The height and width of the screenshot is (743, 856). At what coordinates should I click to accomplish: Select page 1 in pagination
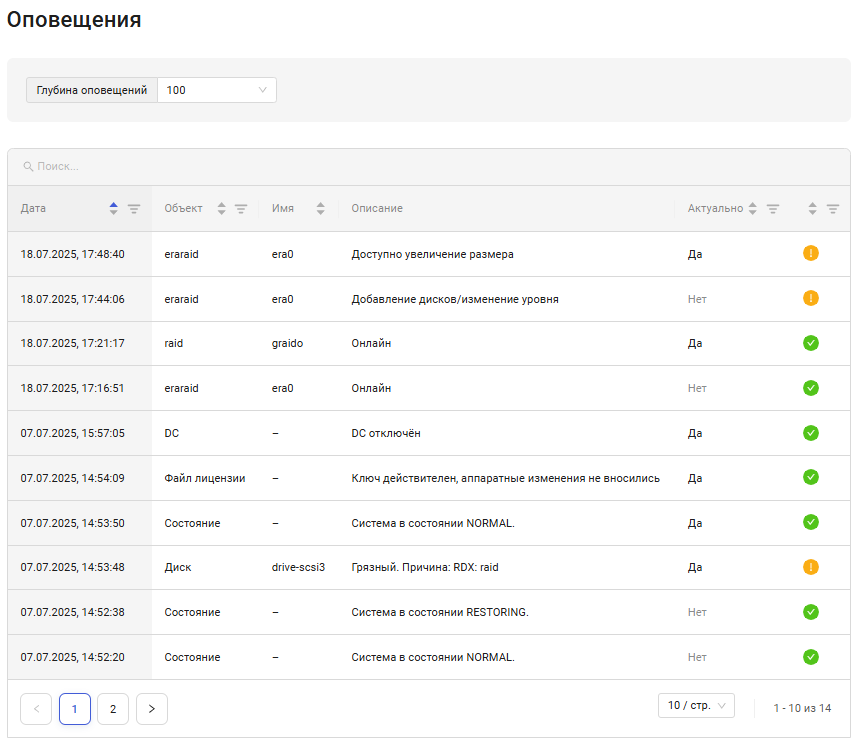[x=75, y=709]
